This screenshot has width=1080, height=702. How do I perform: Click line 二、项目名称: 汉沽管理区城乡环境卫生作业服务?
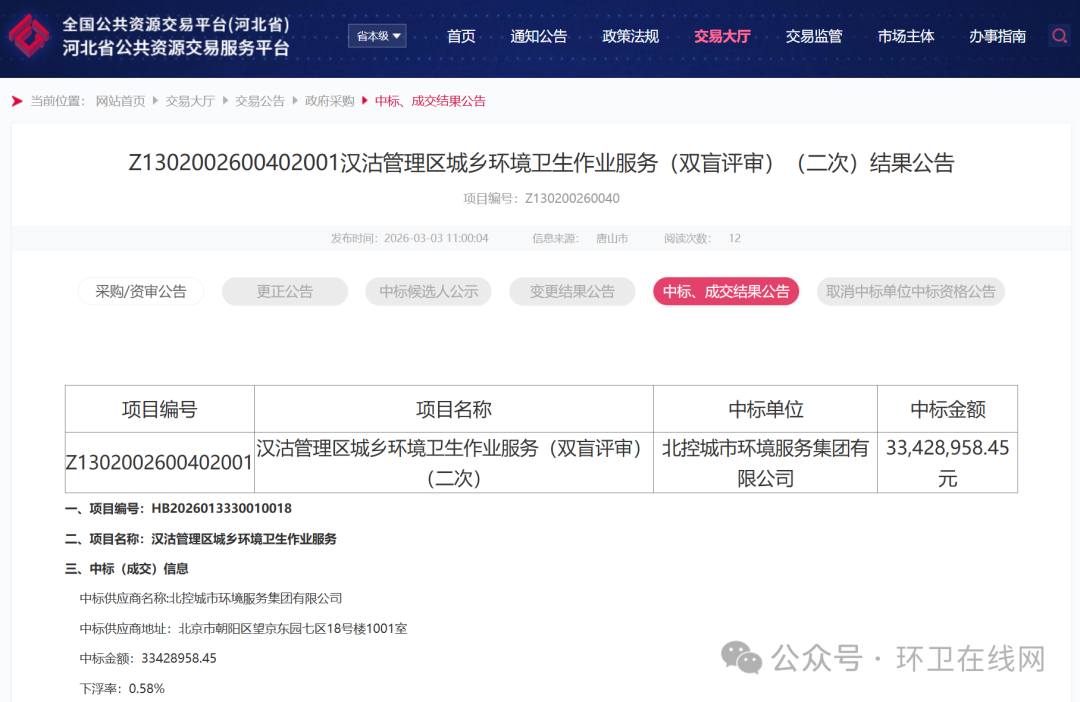200,539
